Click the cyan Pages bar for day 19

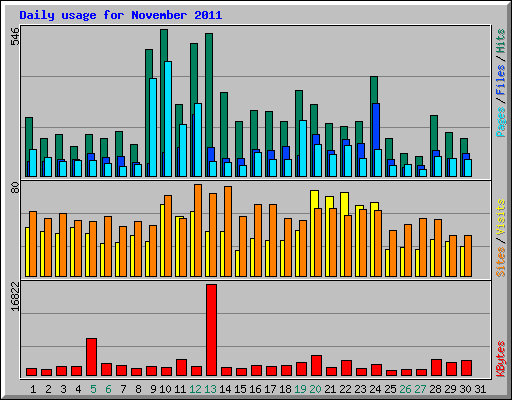coord(303,148)
